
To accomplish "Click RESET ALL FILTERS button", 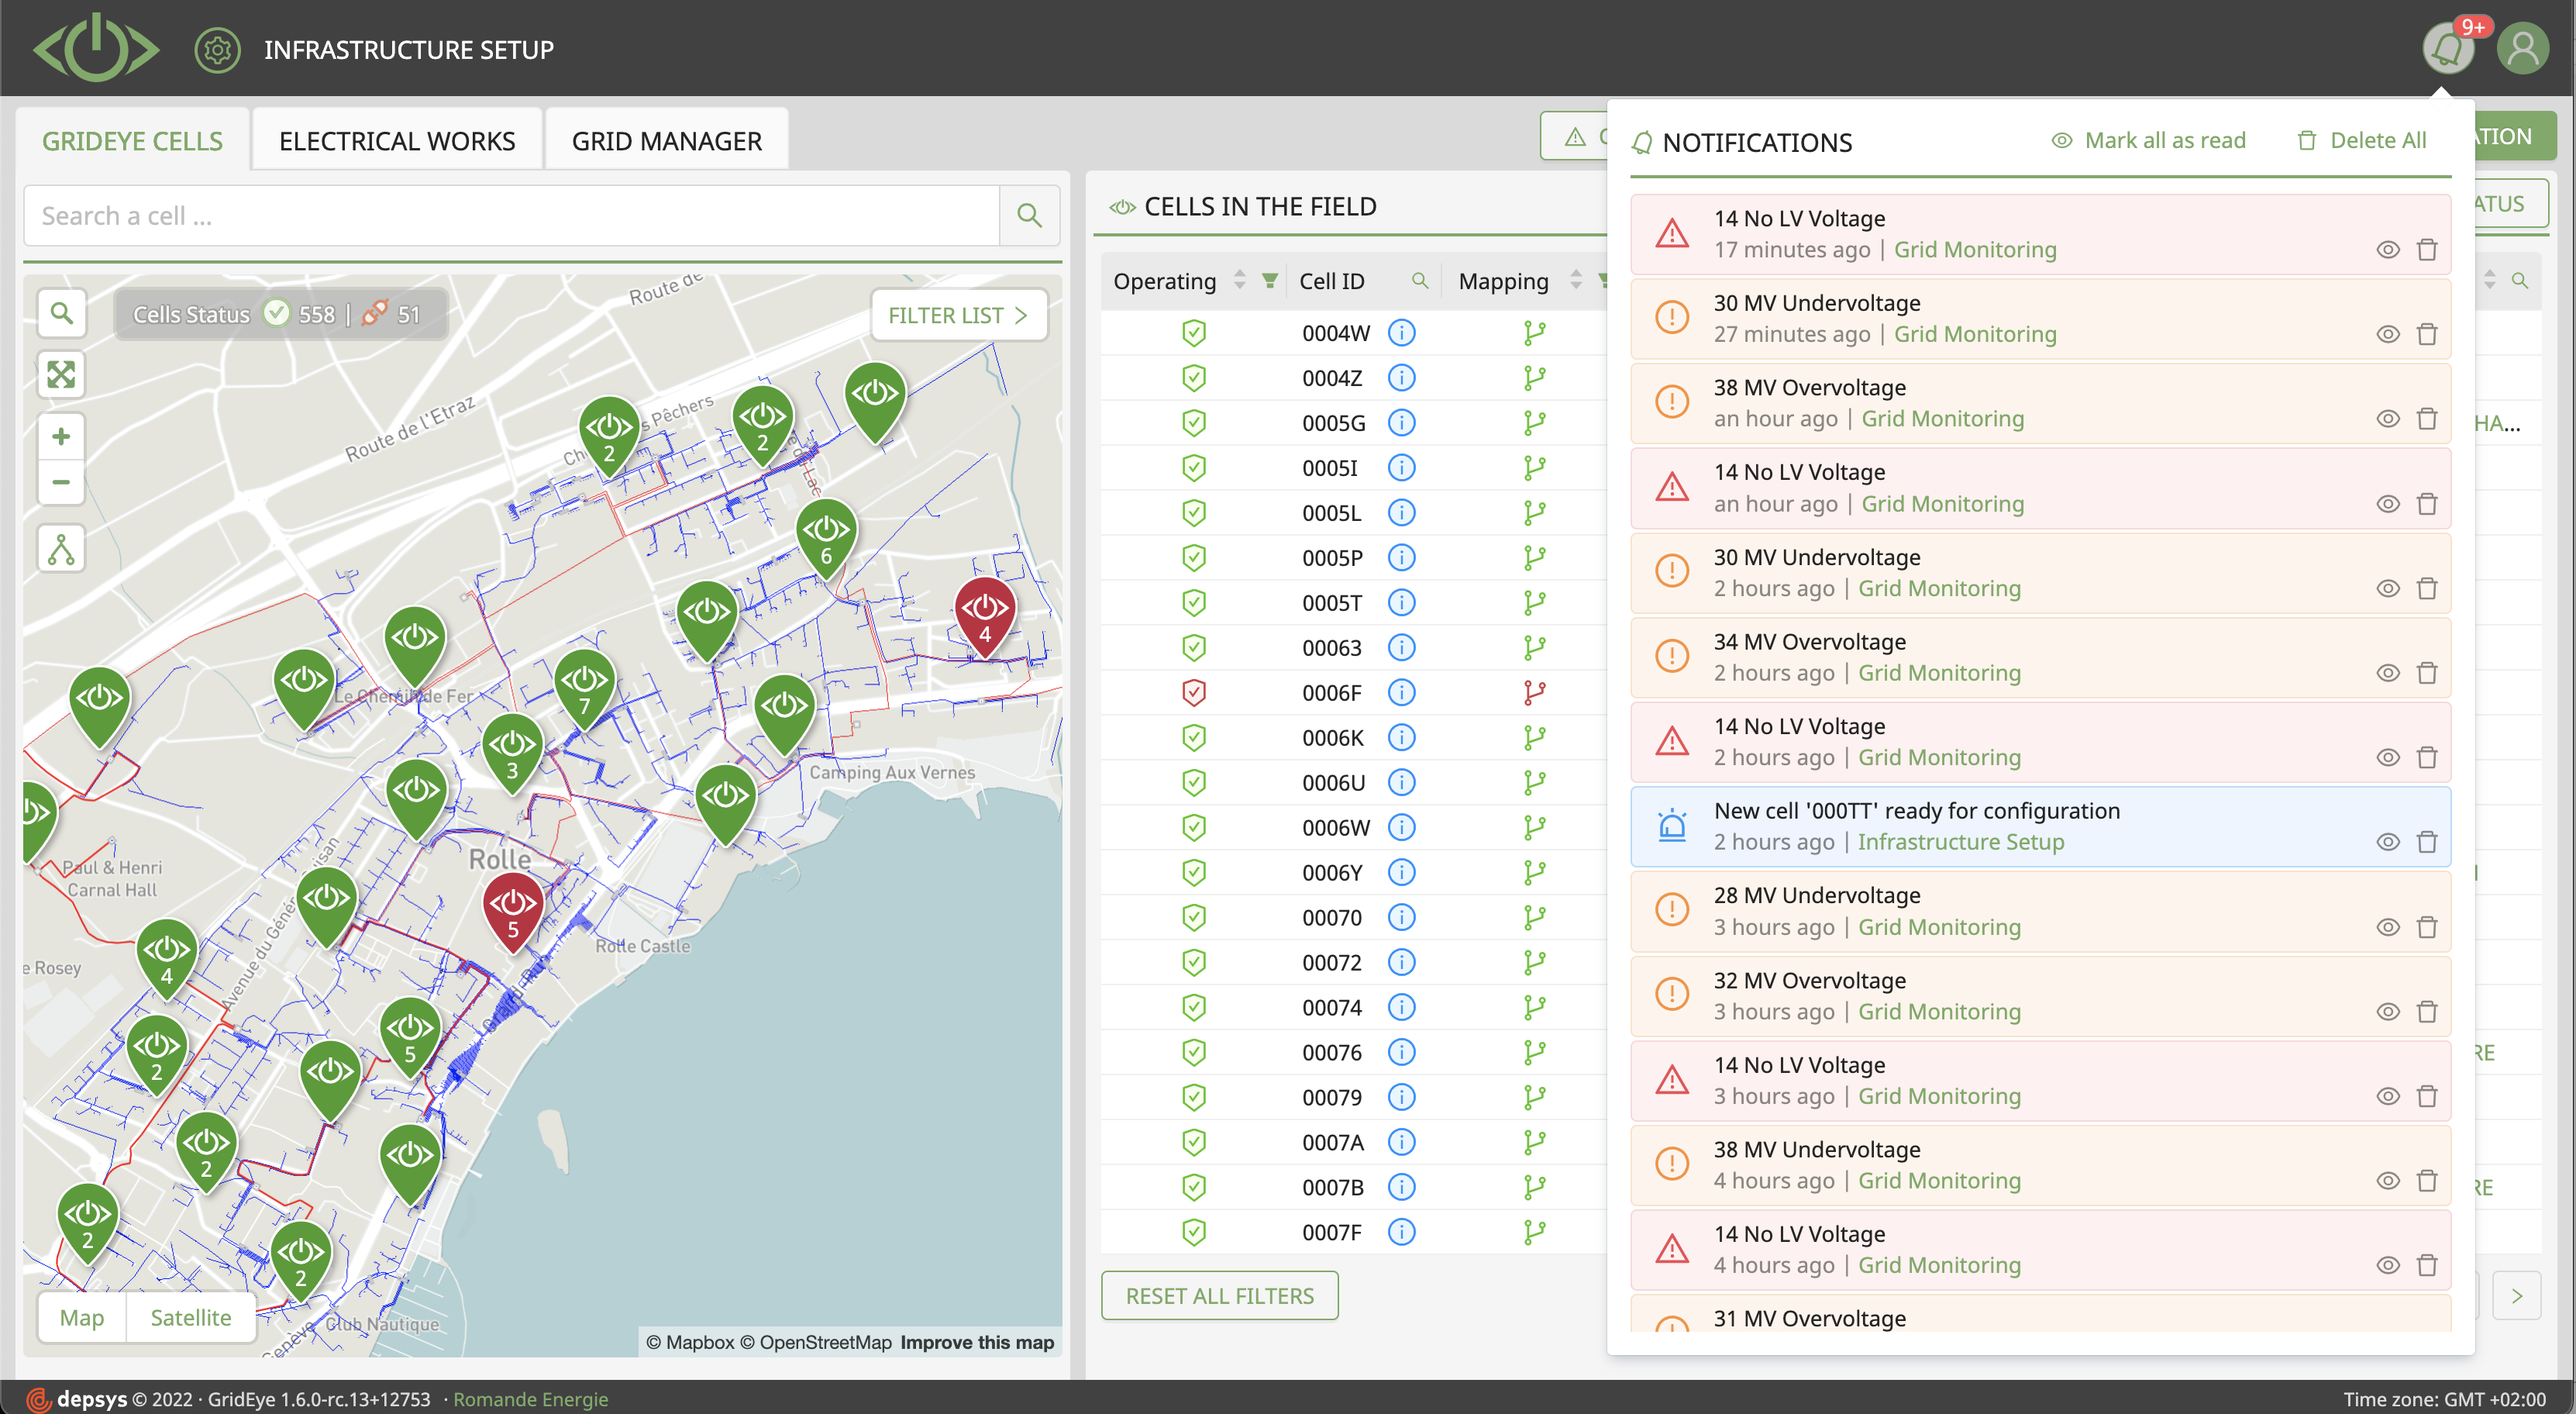I will click(1219, 1295).
